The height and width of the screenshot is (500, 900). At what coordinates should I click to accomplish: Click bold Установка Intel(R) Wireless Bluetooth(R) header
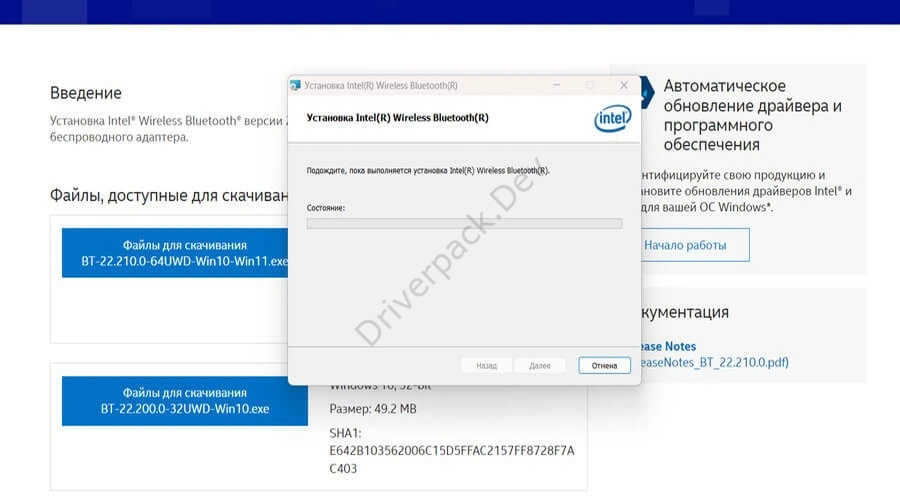click(x=397, y=118)
